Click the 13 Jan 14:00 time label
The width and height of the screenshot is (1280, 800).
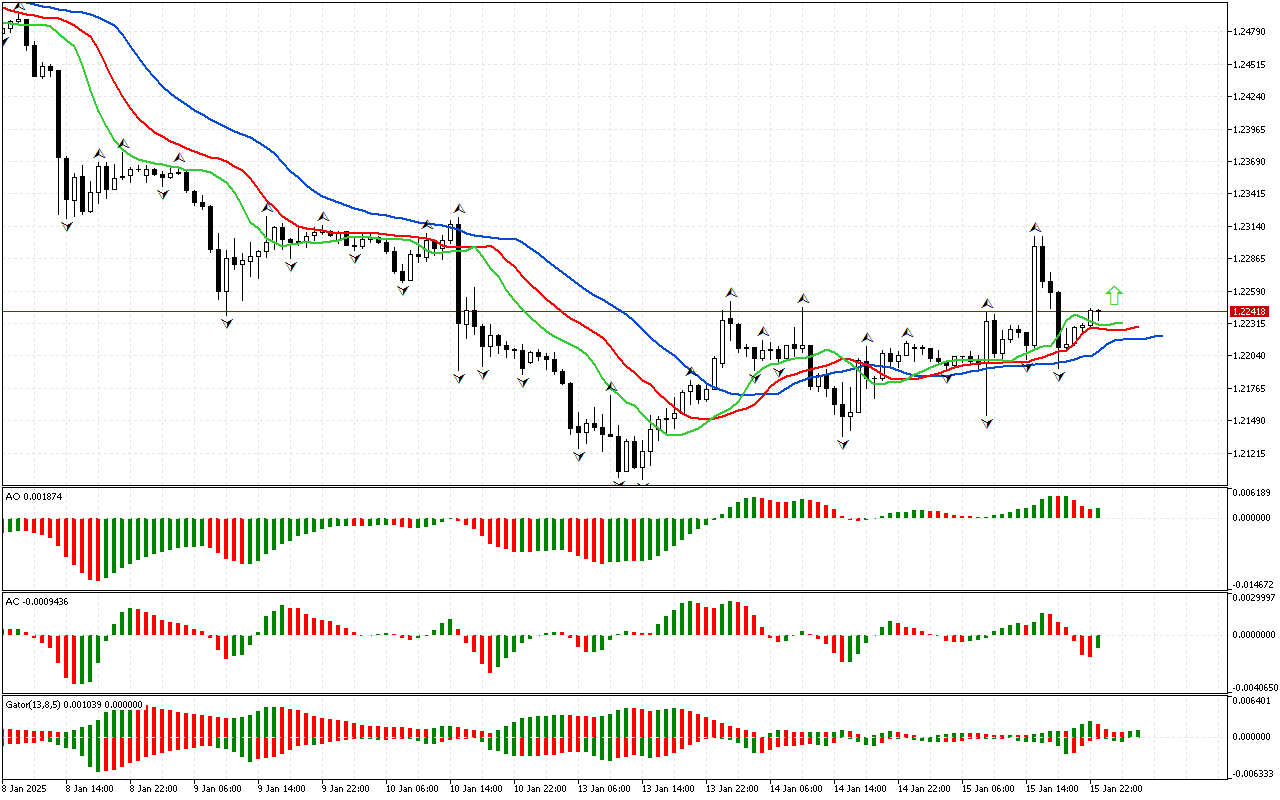667,789
